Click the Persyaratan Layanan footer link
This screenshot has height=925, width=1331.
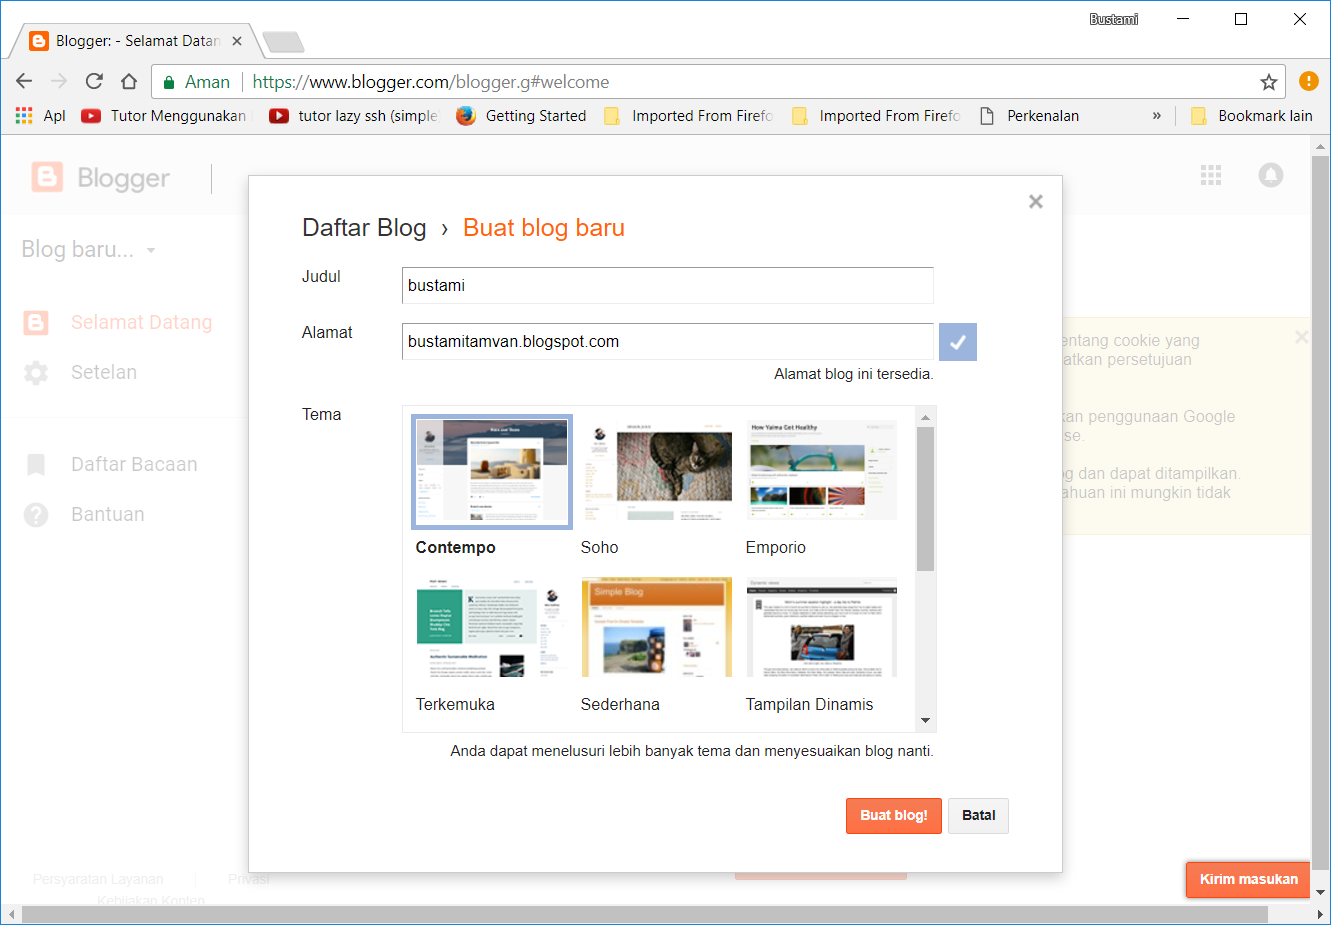[98, 879]
